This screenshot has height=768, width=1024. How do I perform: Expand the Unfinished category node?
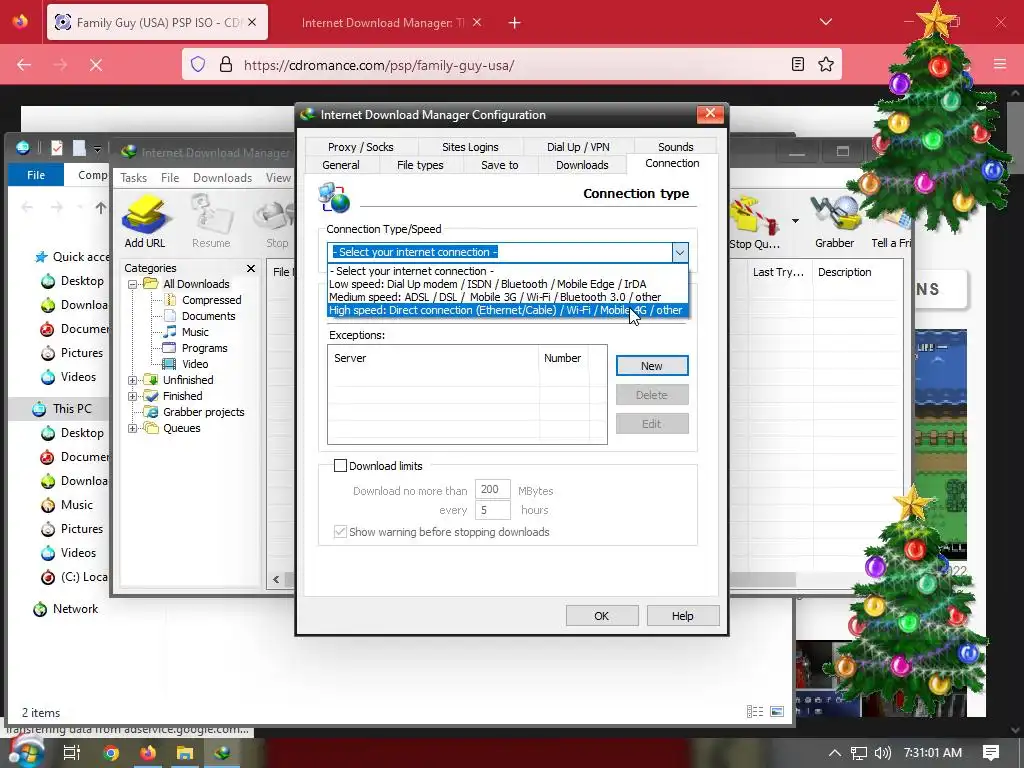[x=133, y=380]
